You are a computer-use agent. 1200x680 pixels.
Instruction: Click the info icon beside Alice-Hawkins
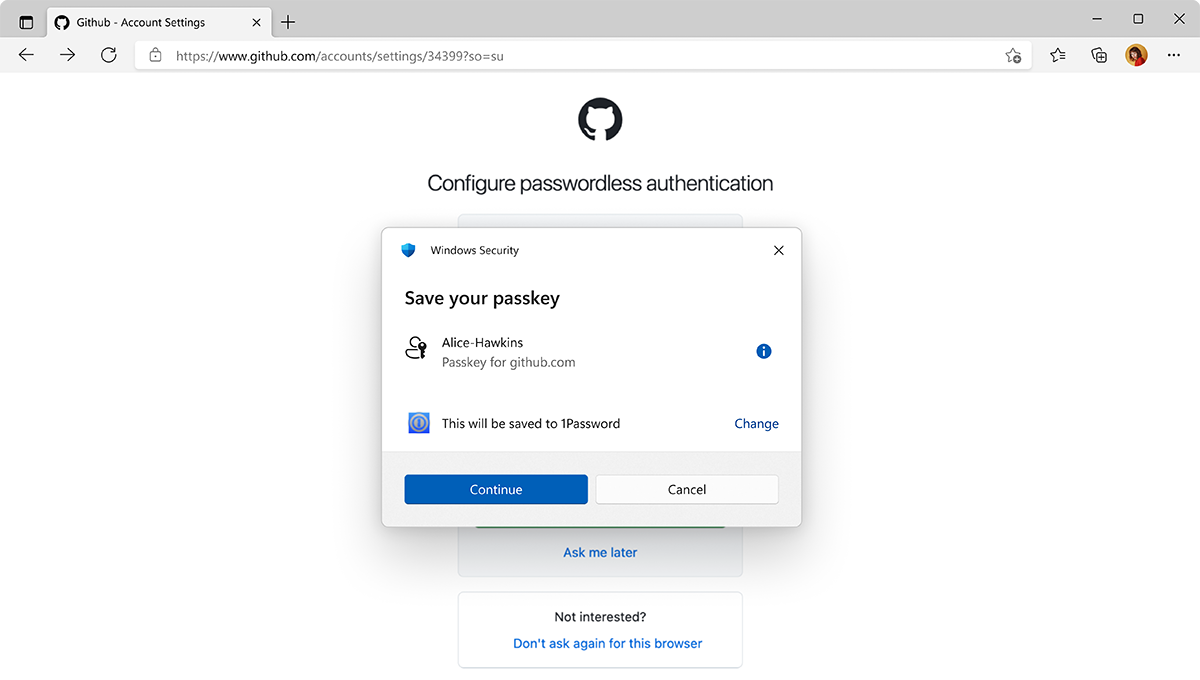(x=764, y=351)
